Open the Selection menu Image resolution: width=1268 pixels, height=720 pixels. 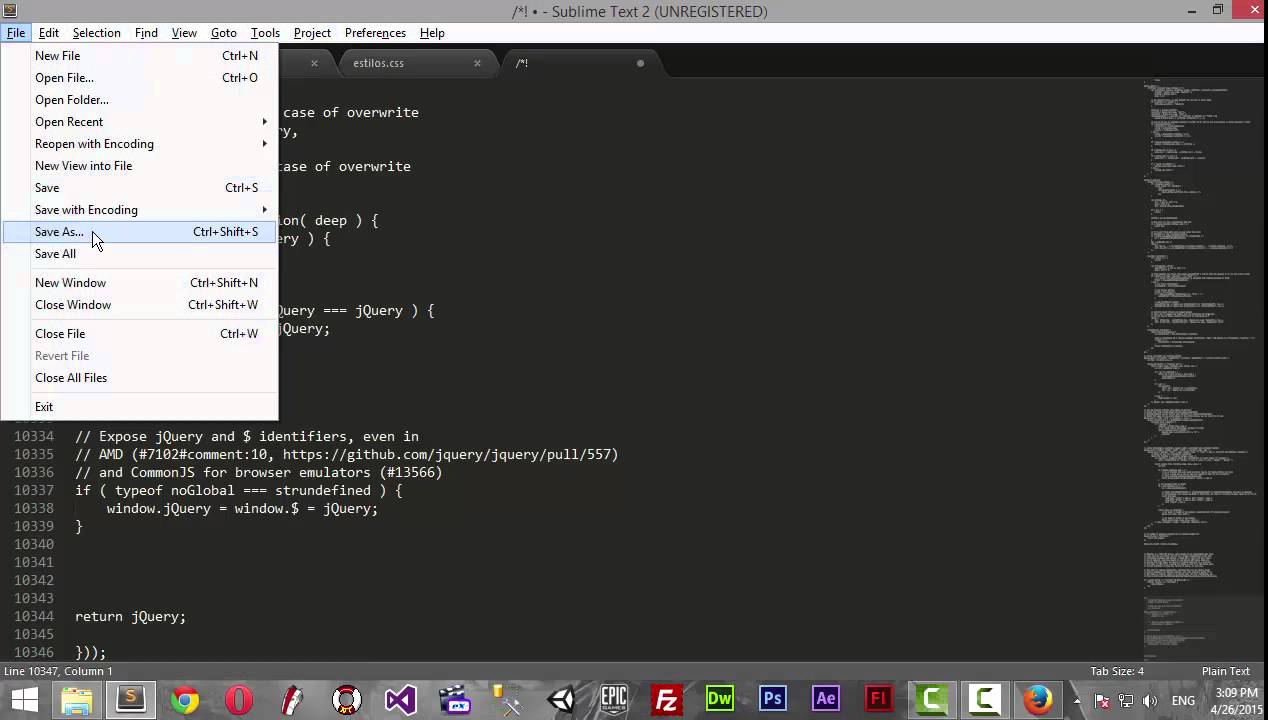pyautogui.click(x=96, y=33)
